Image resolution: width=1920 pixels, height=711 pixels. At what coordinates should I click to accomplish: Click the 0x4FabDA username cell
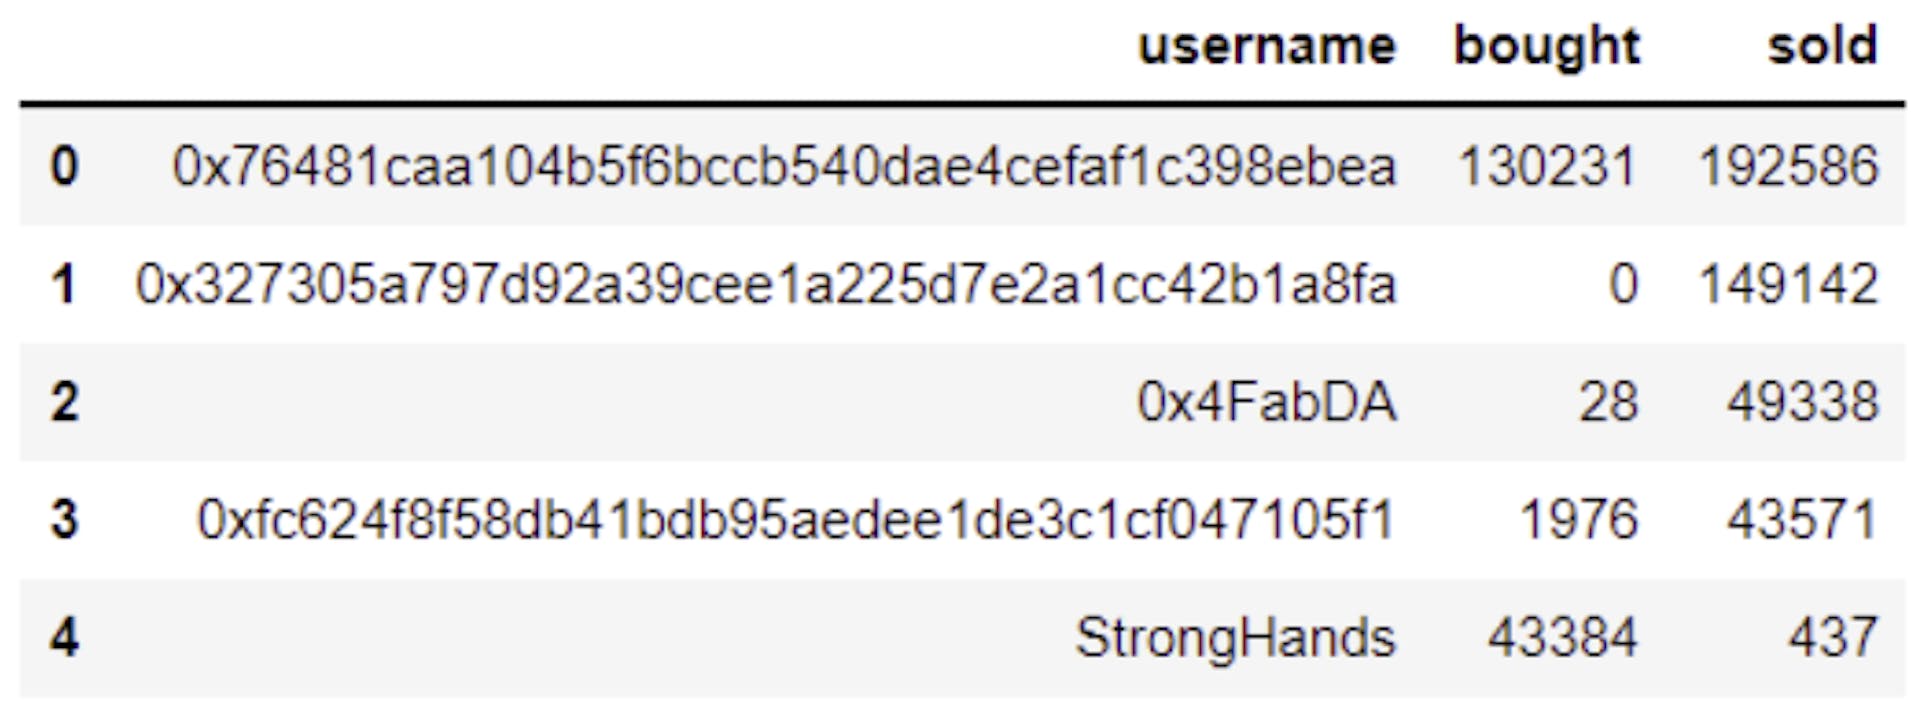(x=1266, y=402)
